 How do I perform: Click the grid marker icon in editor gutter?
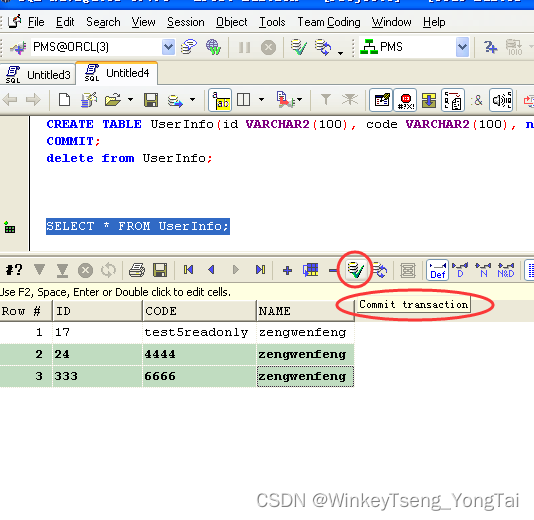[10, 227]
